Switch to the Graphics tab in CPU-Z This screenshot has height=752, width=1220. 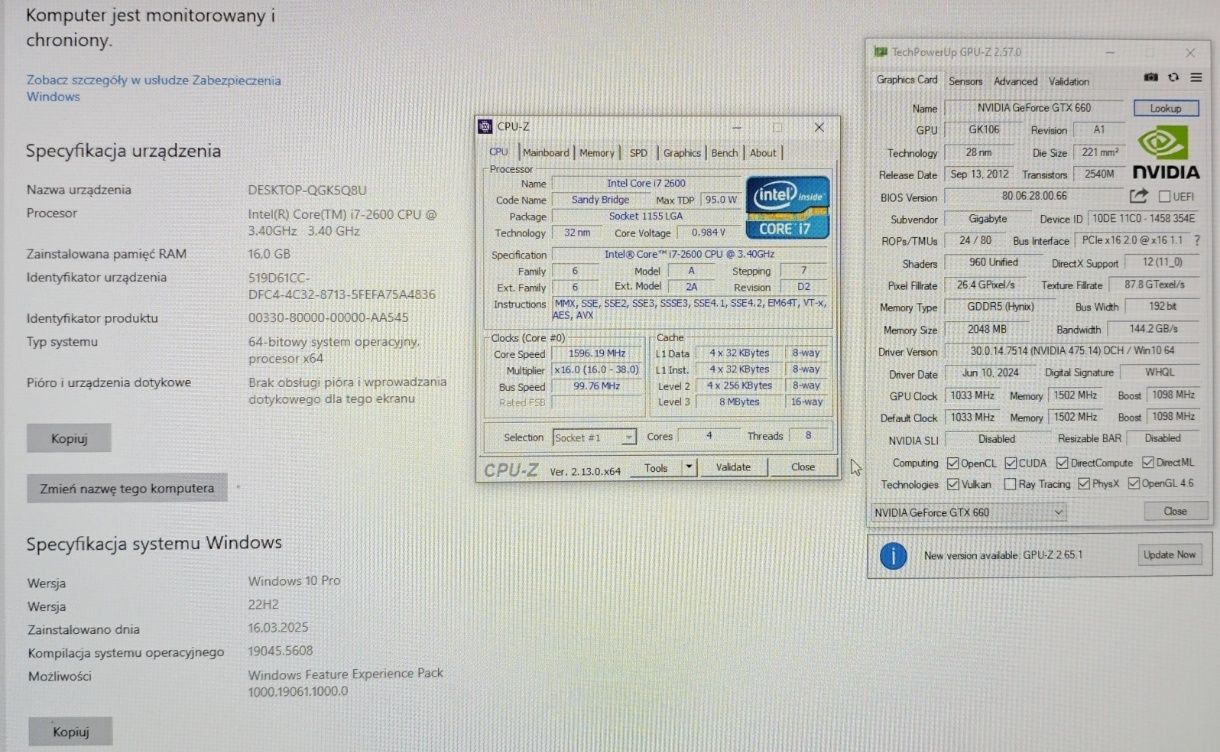point(682,153)
